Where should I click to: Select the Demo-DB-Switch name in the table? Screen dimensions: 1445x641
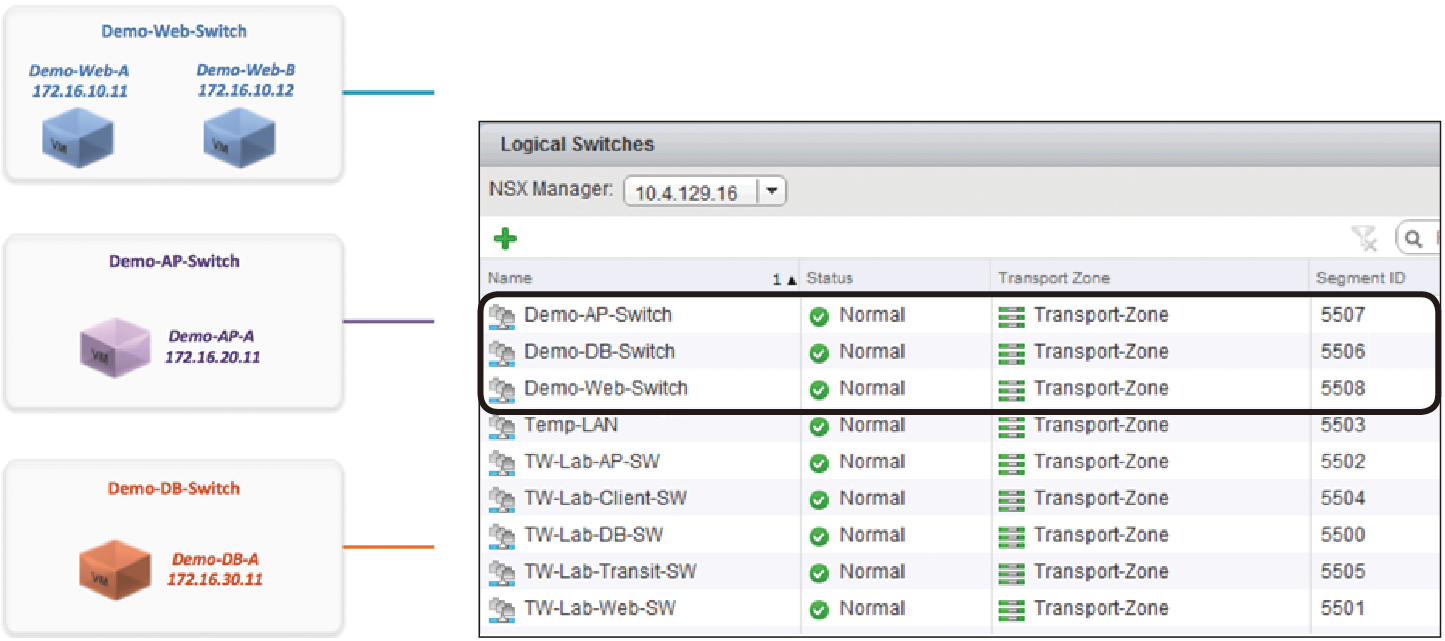(x=599, y=352)
